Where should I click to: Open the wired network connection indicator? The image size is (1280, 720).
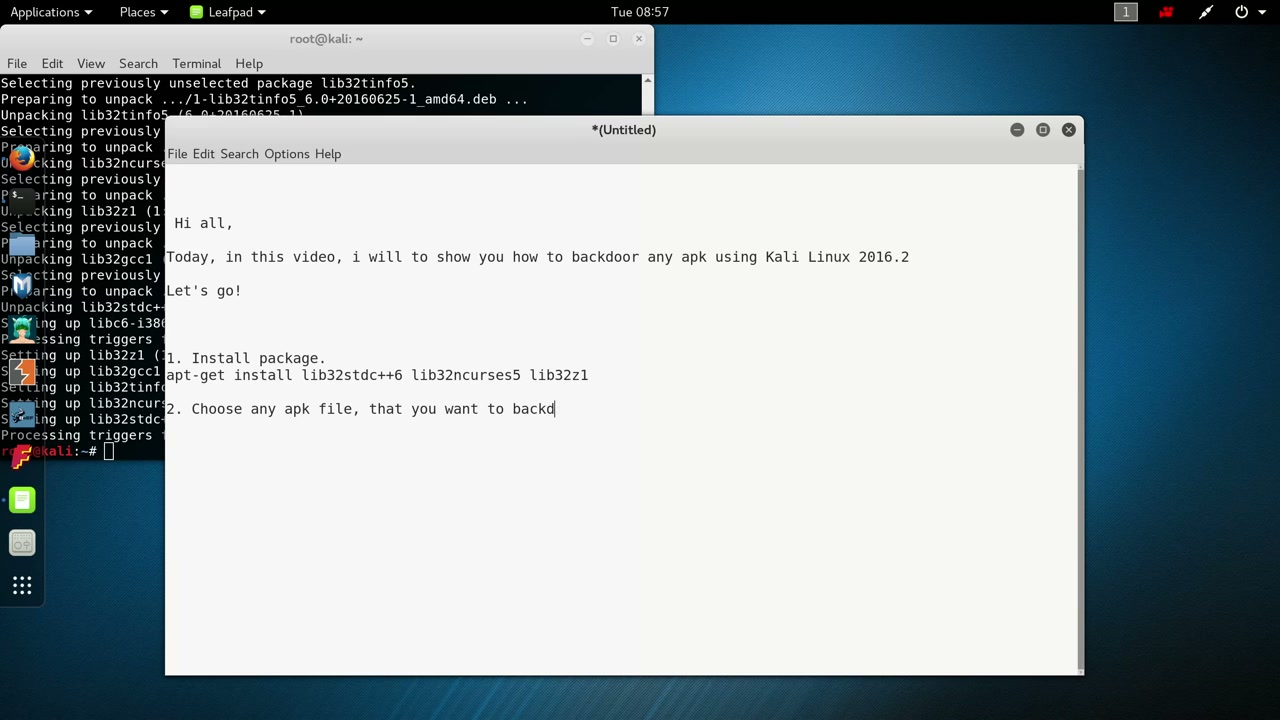pyautogui.click(x=1206, y=12)
